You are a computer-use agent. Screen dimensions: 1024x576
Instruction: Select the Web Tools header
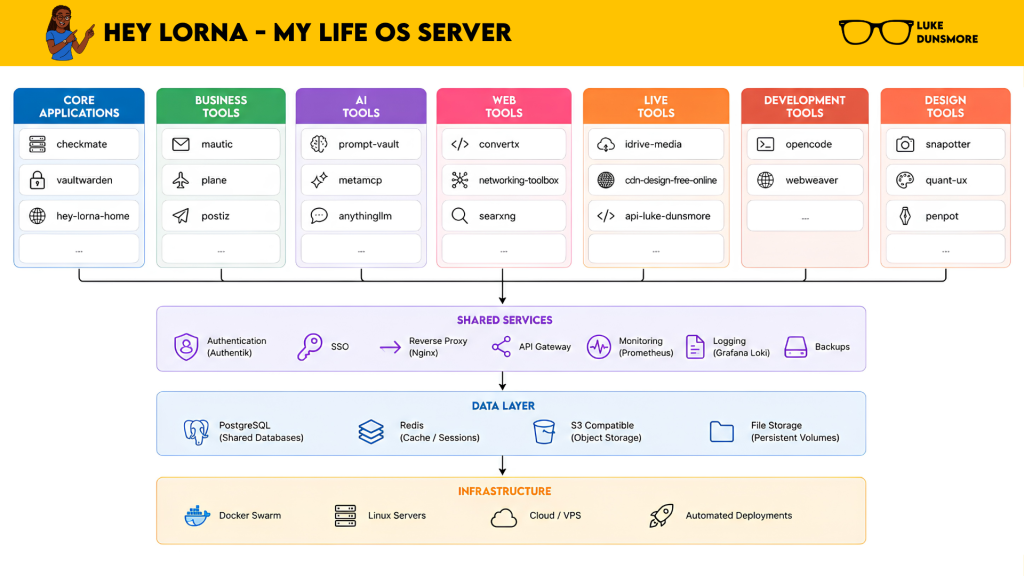[x=504, y=106]
